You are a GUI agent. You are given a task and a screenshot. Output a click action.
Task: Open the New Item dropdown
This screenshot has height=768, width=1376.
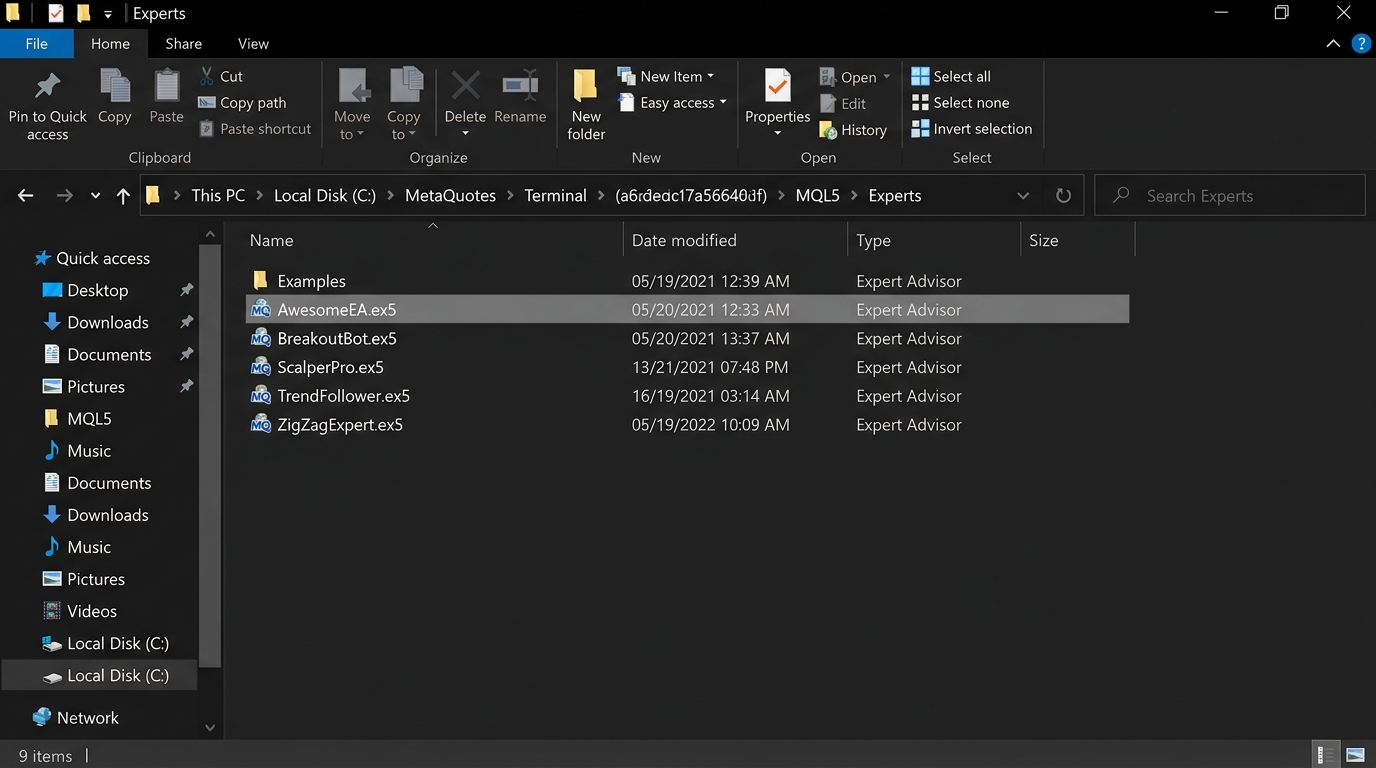[667, 76]
